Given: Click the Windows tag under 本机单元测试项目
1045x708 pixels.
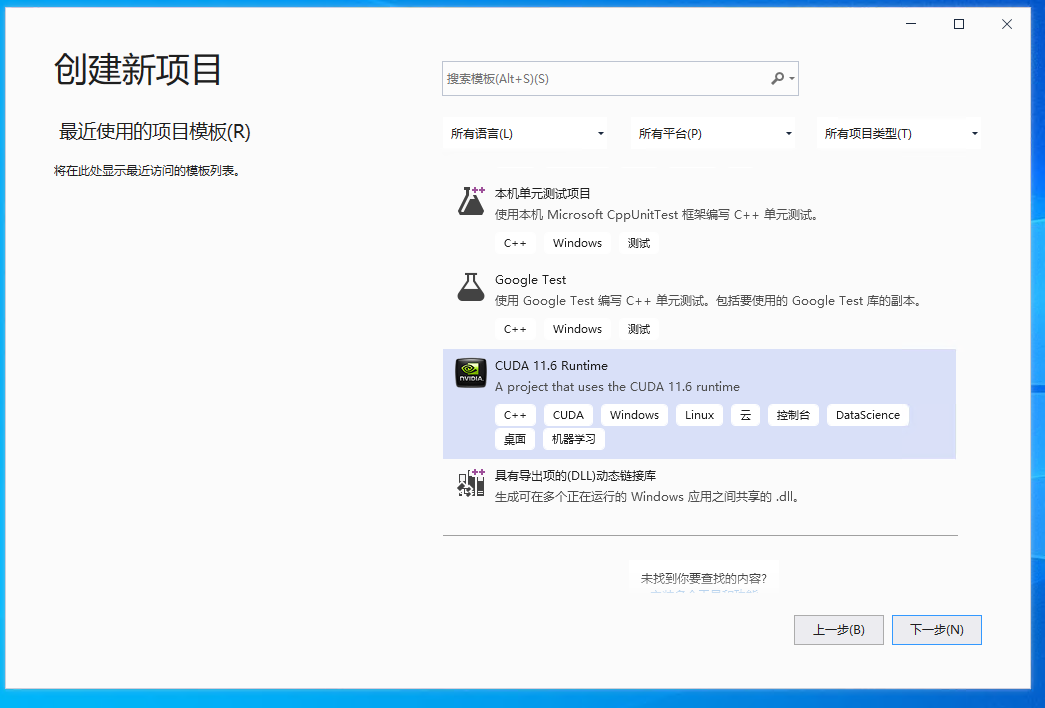Looking at the screenshot, I should (577, 243).
